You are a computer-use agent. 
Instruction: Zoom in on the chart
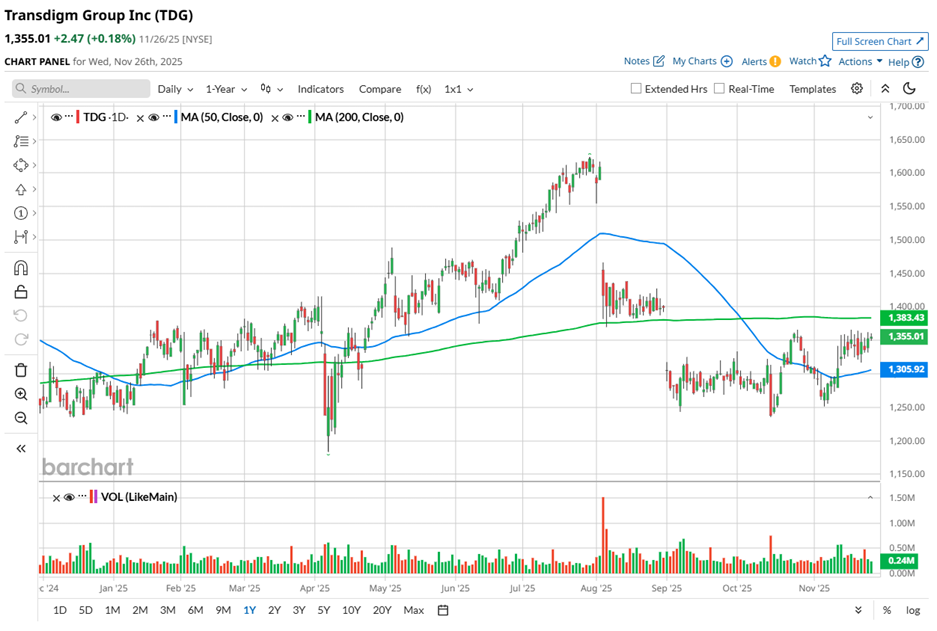[20, 394]
